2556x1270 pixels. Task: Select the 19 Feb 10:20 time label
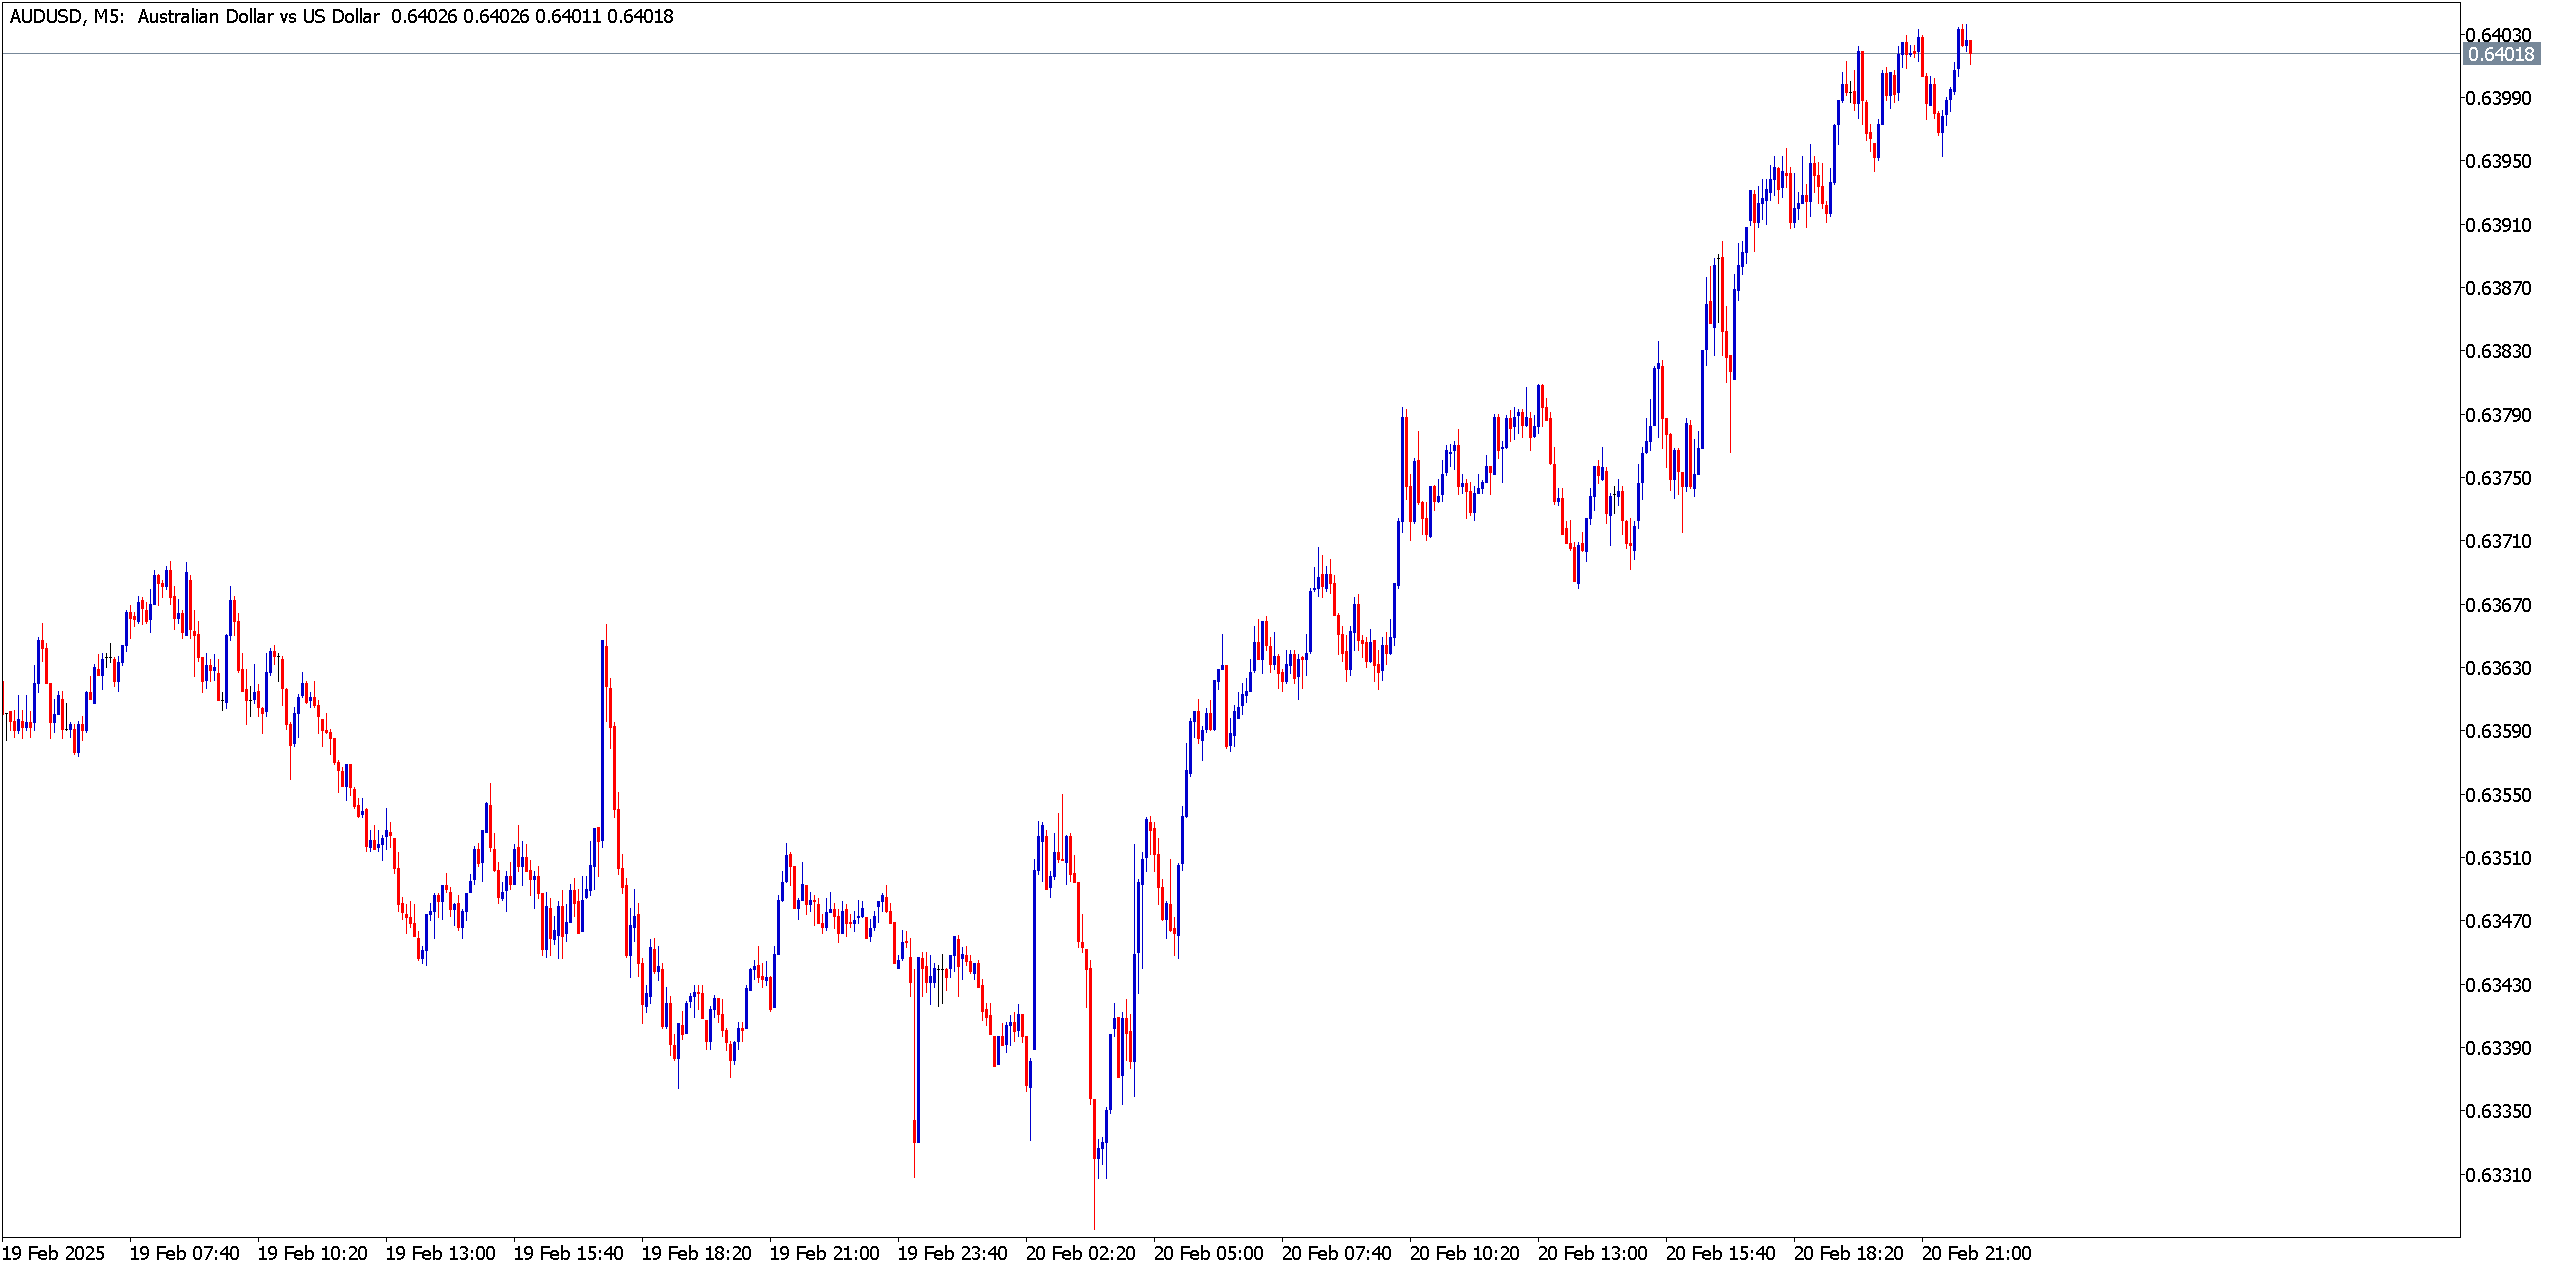pos(312,1253)
